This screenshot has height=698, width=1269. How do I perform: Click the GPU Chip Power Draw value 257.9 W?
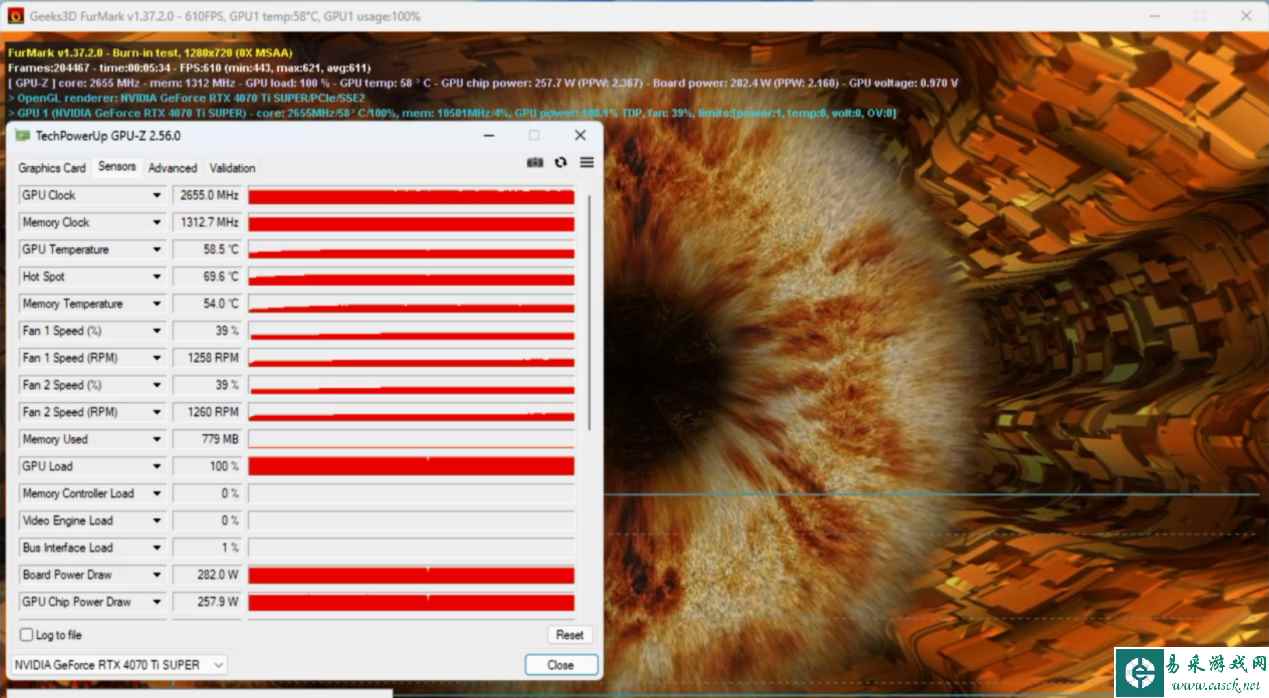[208, 602]
